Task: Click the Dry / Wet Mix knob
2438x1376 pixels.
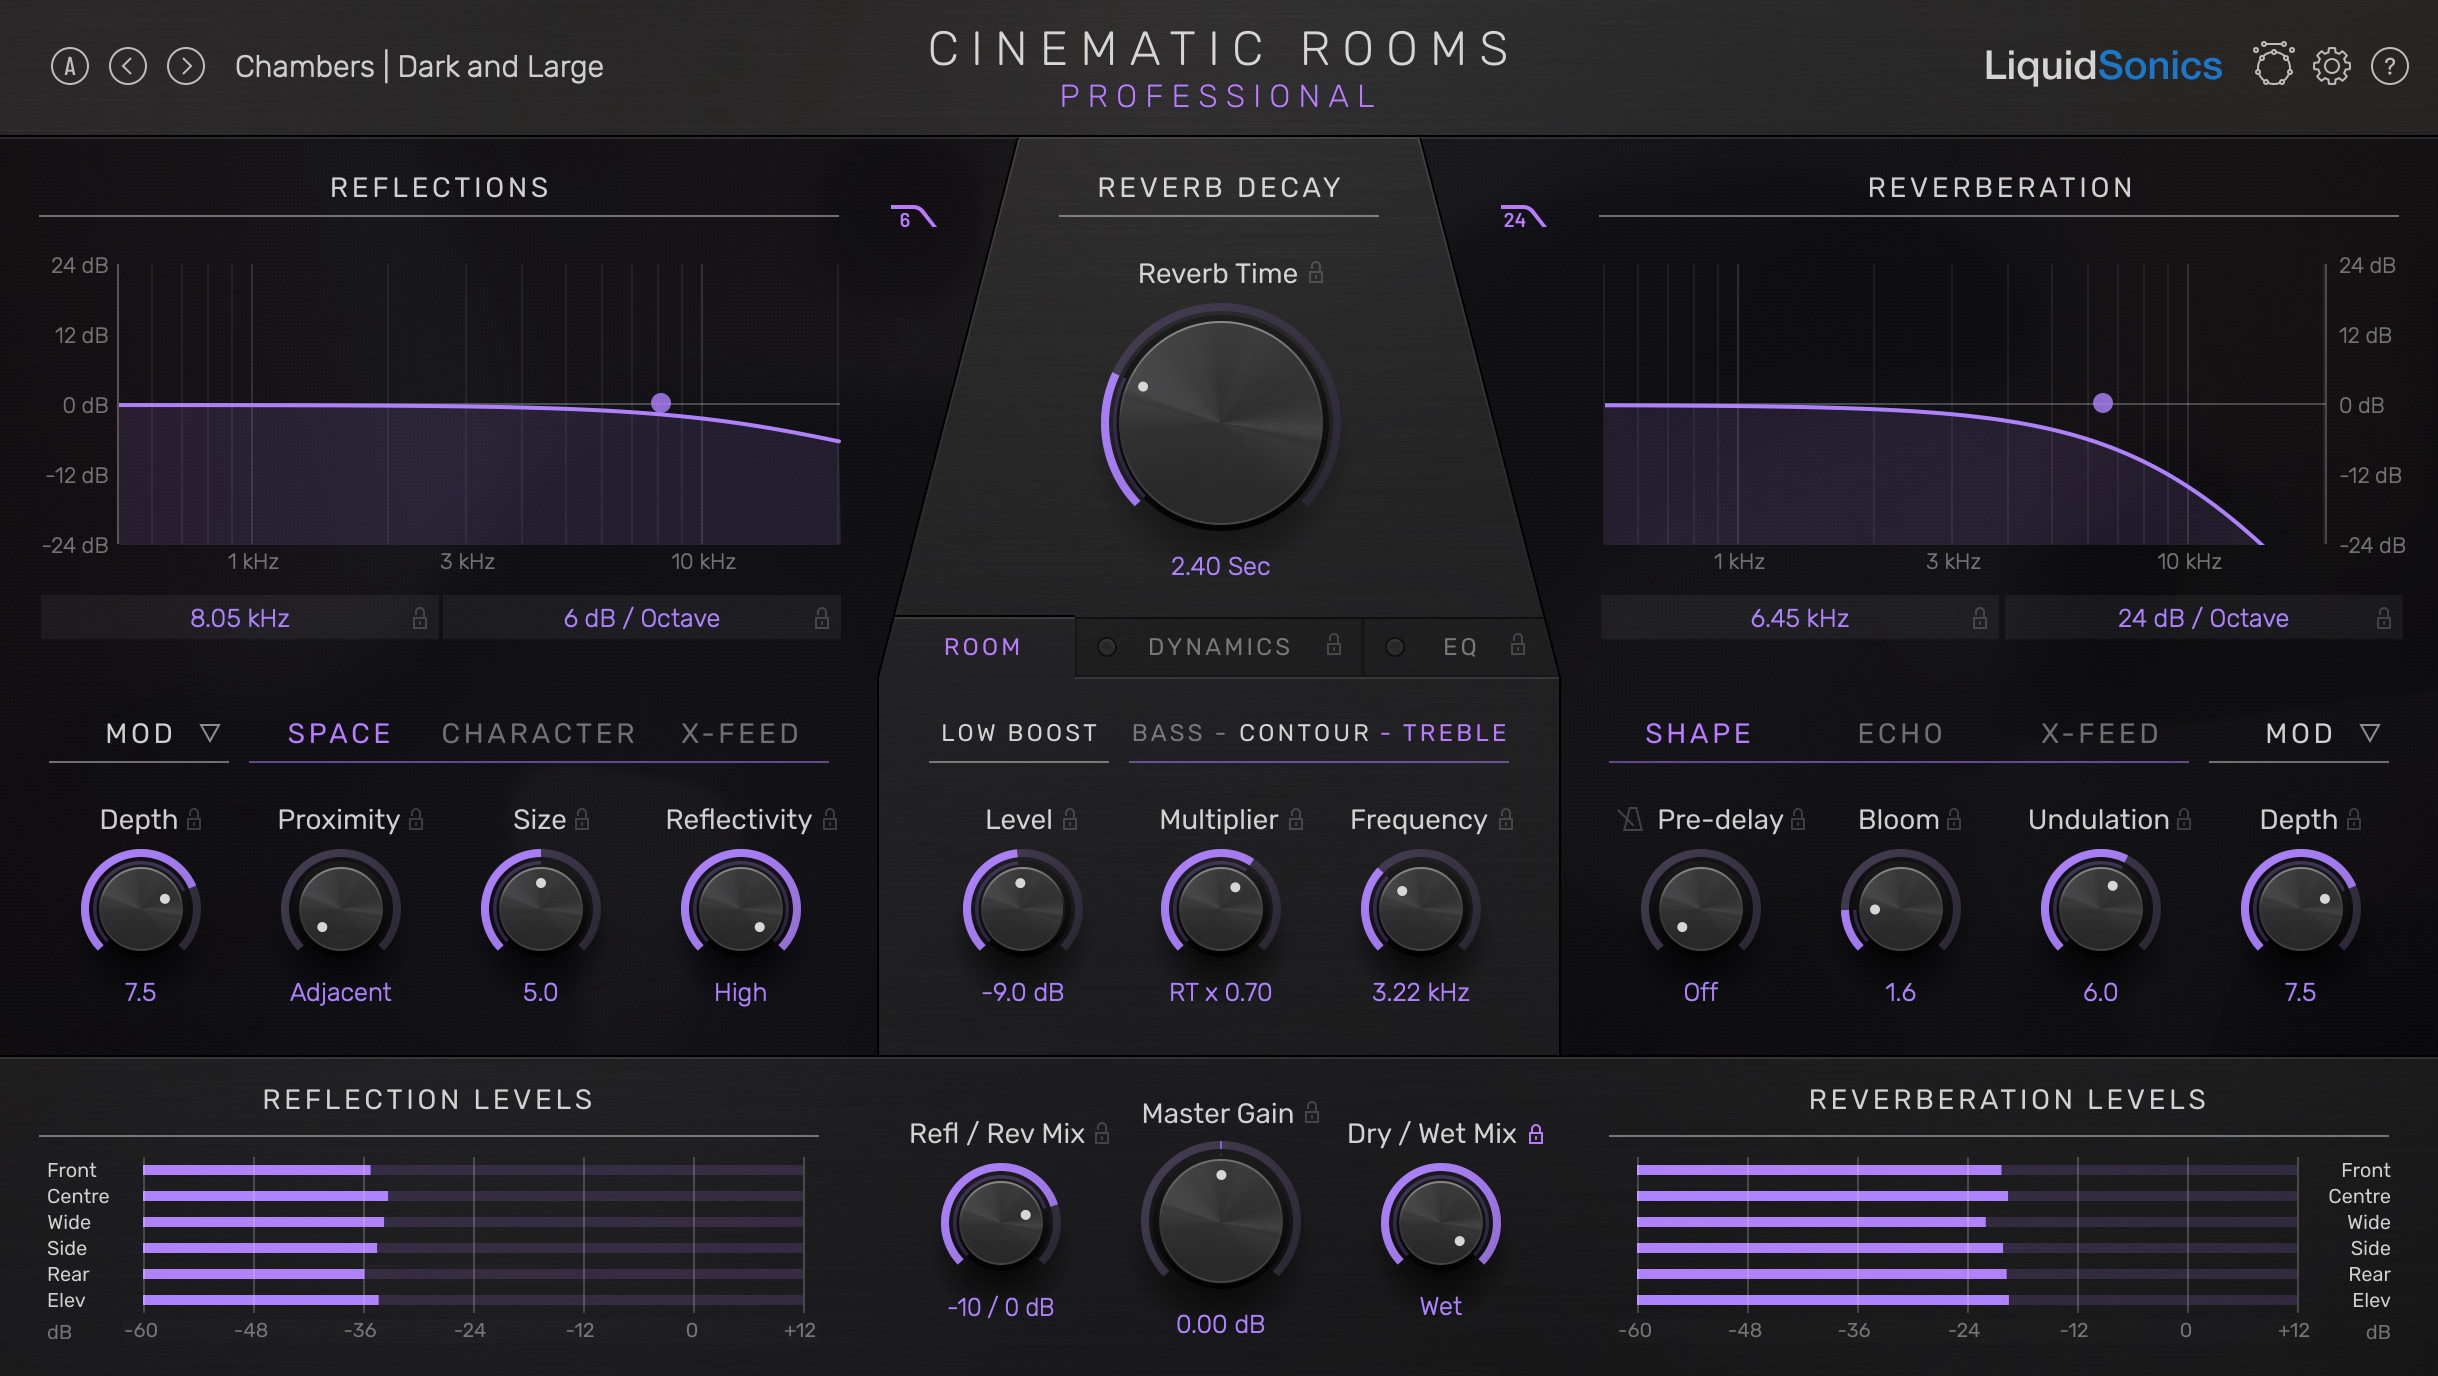Action: pos(1440,1221)
